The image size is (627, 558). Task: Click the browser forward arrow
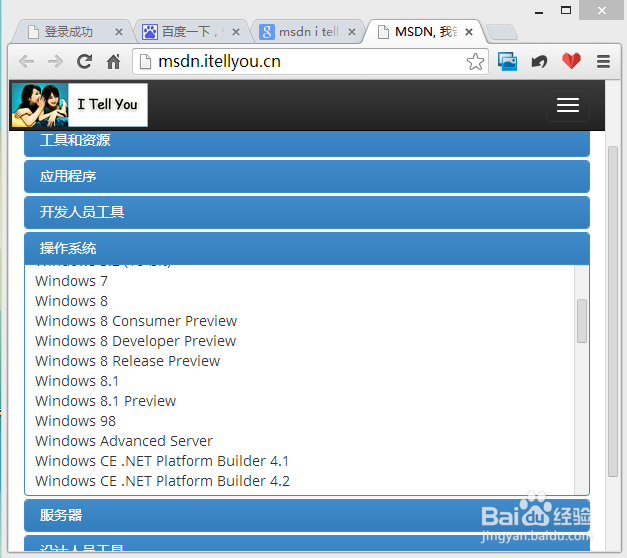pyautogui.click(x=55, y=62)
